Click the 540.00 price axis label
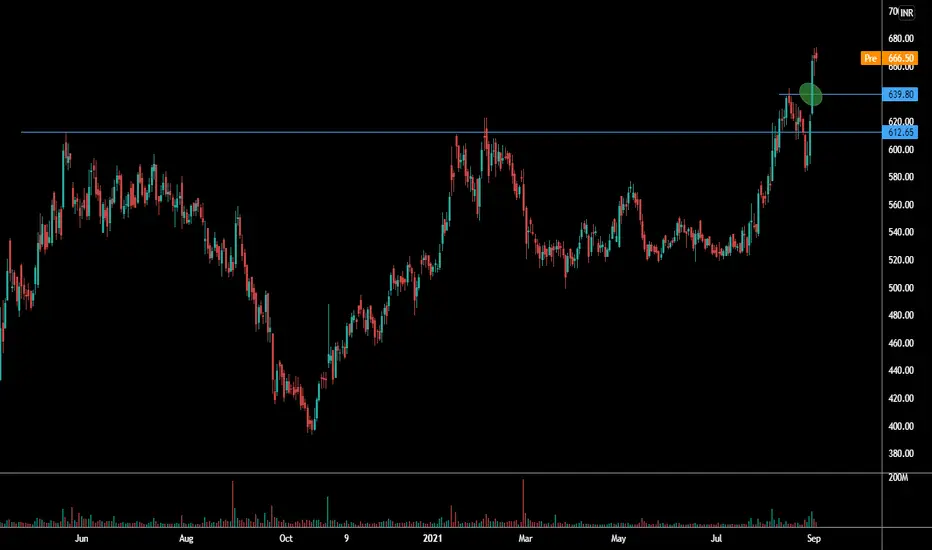This screenshot has height=550, width=932. pyautogui.click(x=900, y=232)
